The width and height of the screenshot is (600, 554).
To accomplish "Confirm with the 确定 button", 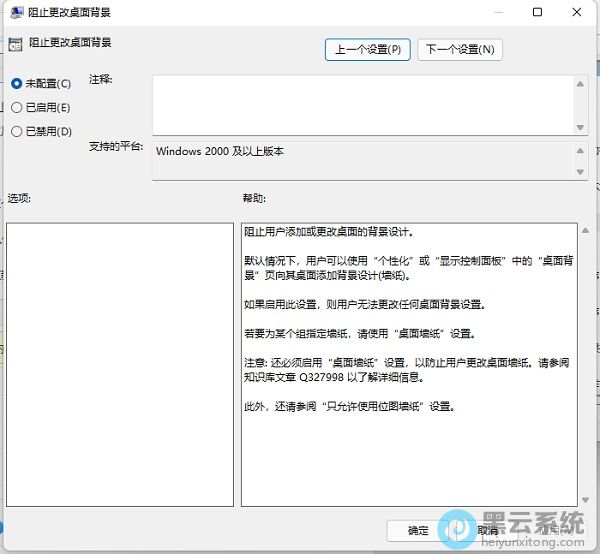I will tap(419, 530).
